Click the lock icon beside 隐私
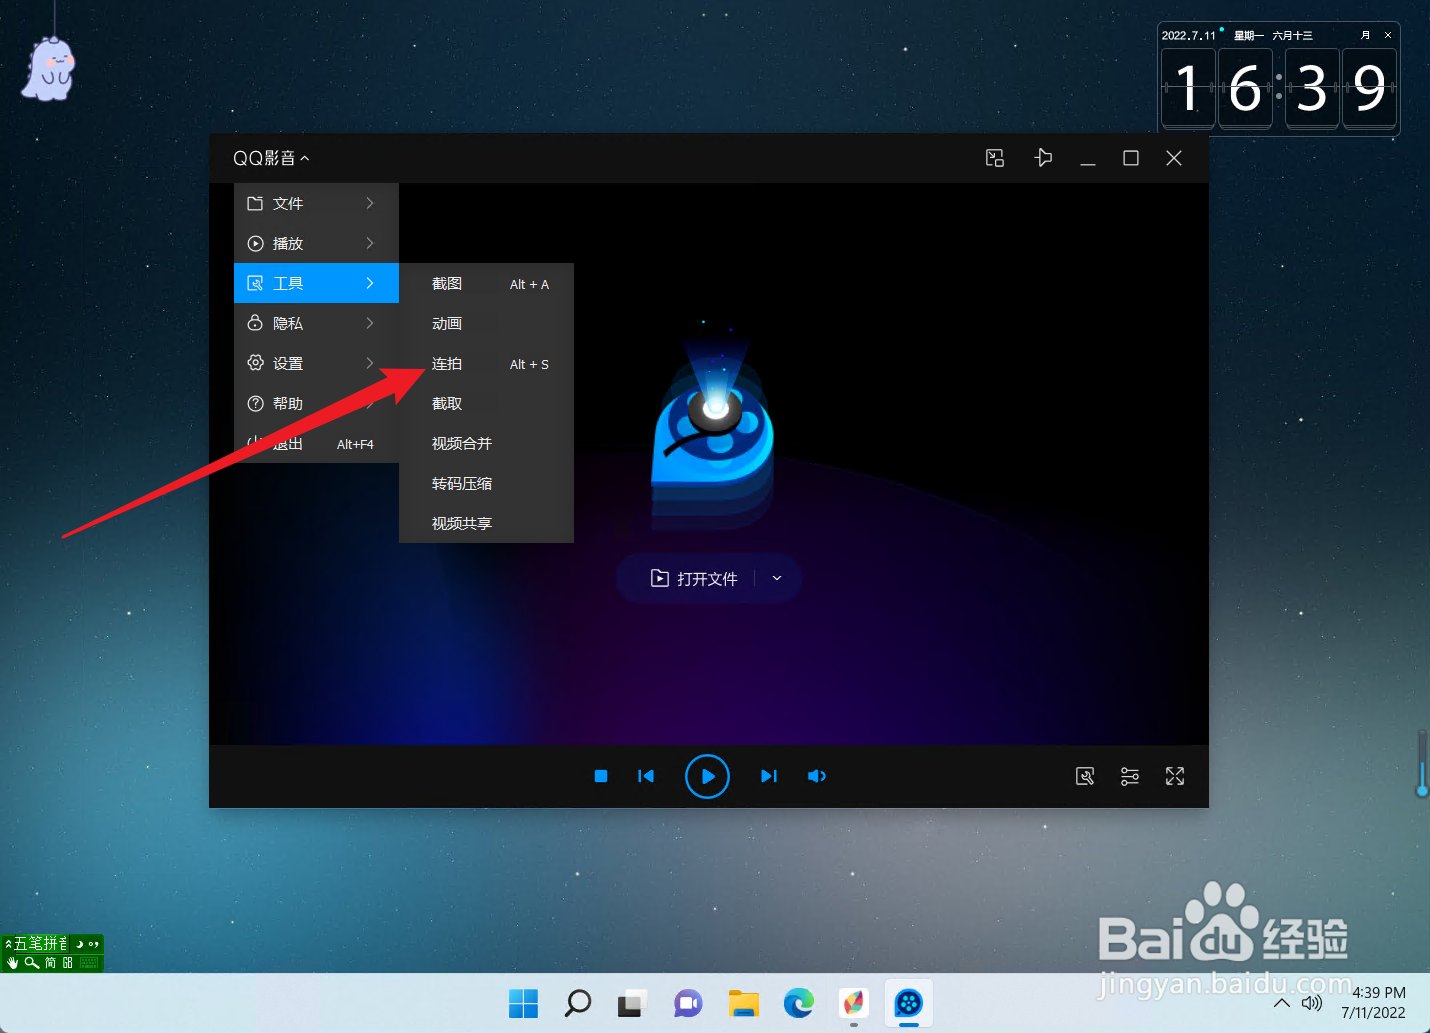1430x1033 pixels. [255, 323]
